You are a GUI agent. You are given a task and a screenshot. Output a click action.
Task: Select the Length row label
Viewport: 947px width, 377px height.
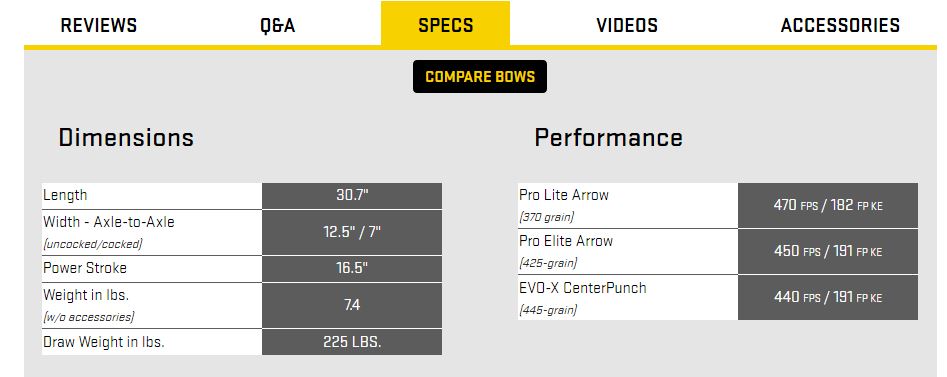pyautogui.click(x=65, y=195)
